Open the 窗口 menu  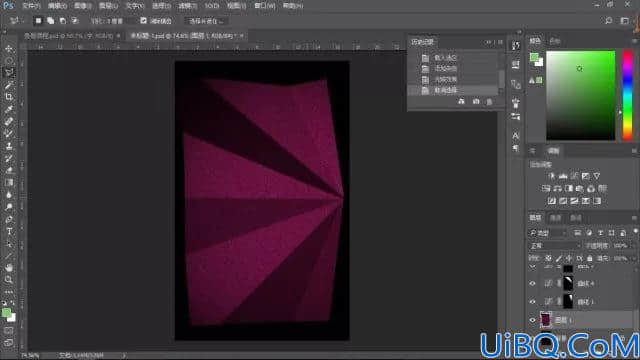[x=264, y=6]
